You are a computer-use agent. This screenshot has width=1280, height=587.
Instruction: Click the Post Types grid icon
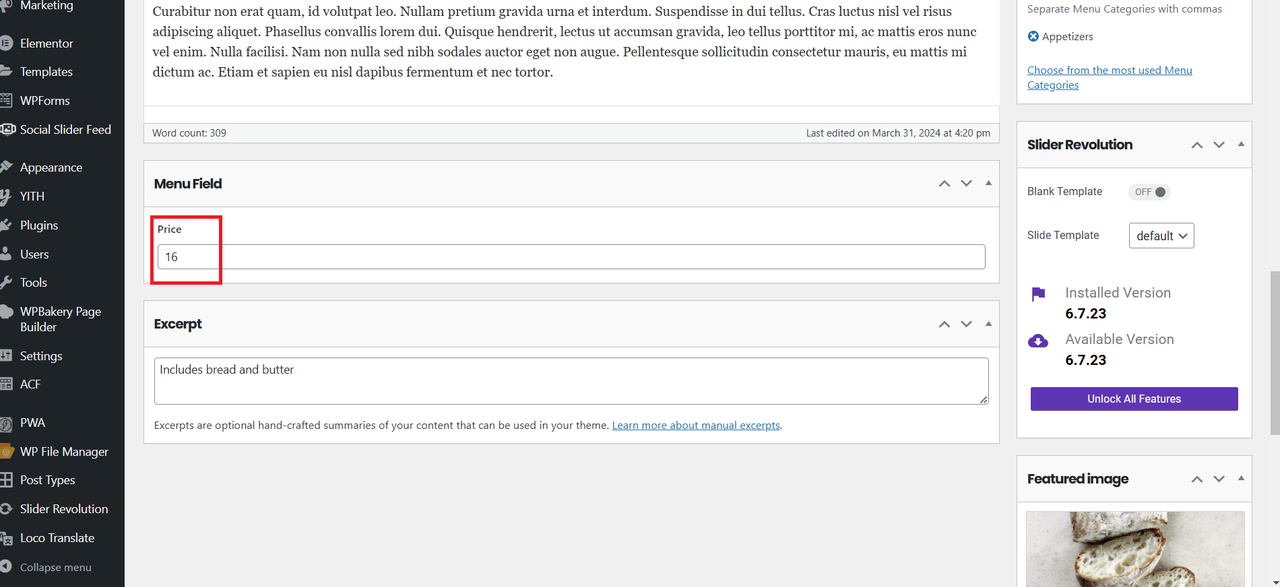point(5,480)
